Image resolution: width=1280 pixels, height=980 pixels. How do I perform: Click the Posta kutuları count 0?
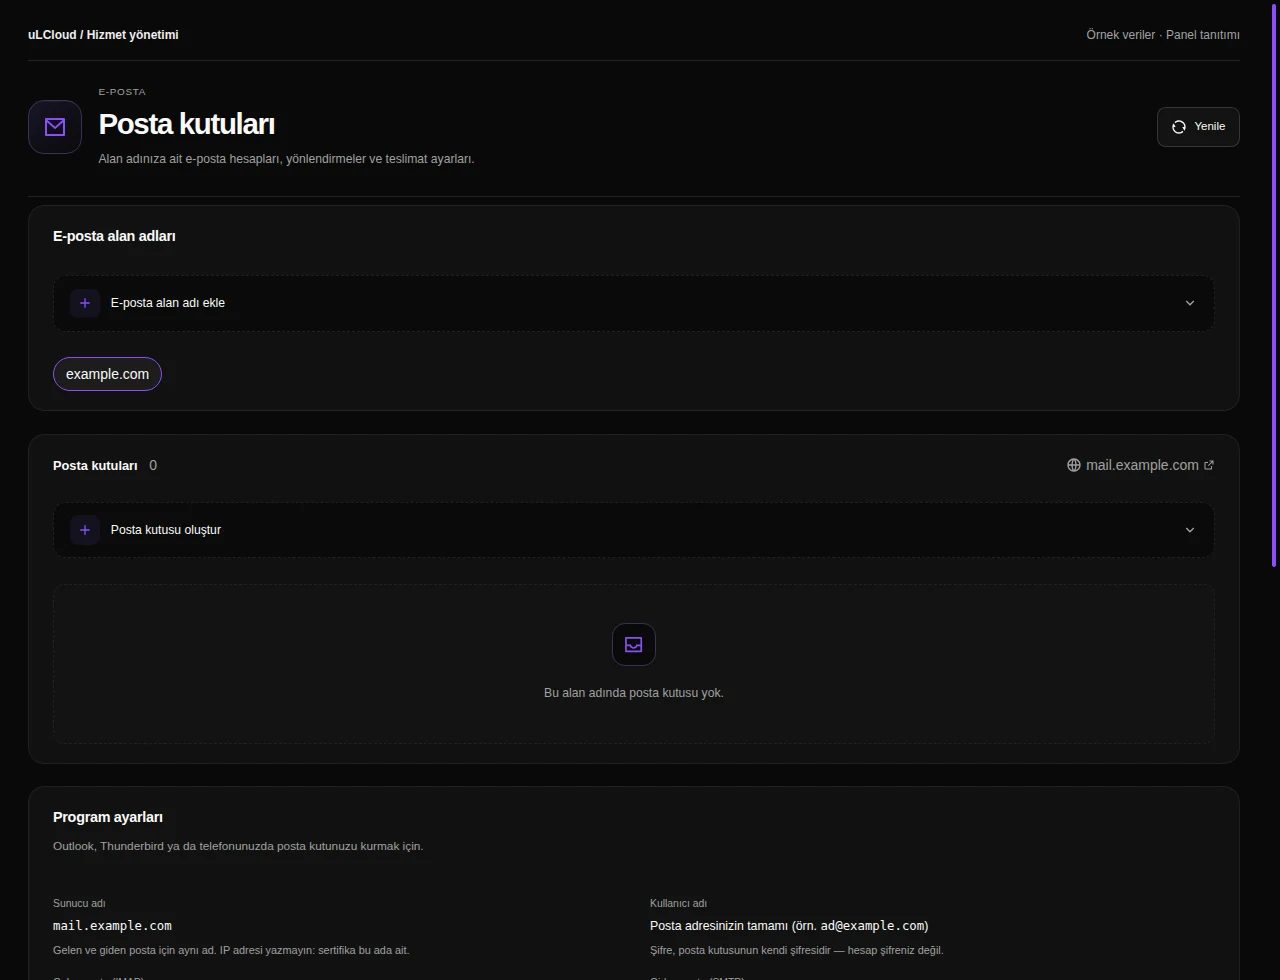[153, 465]
